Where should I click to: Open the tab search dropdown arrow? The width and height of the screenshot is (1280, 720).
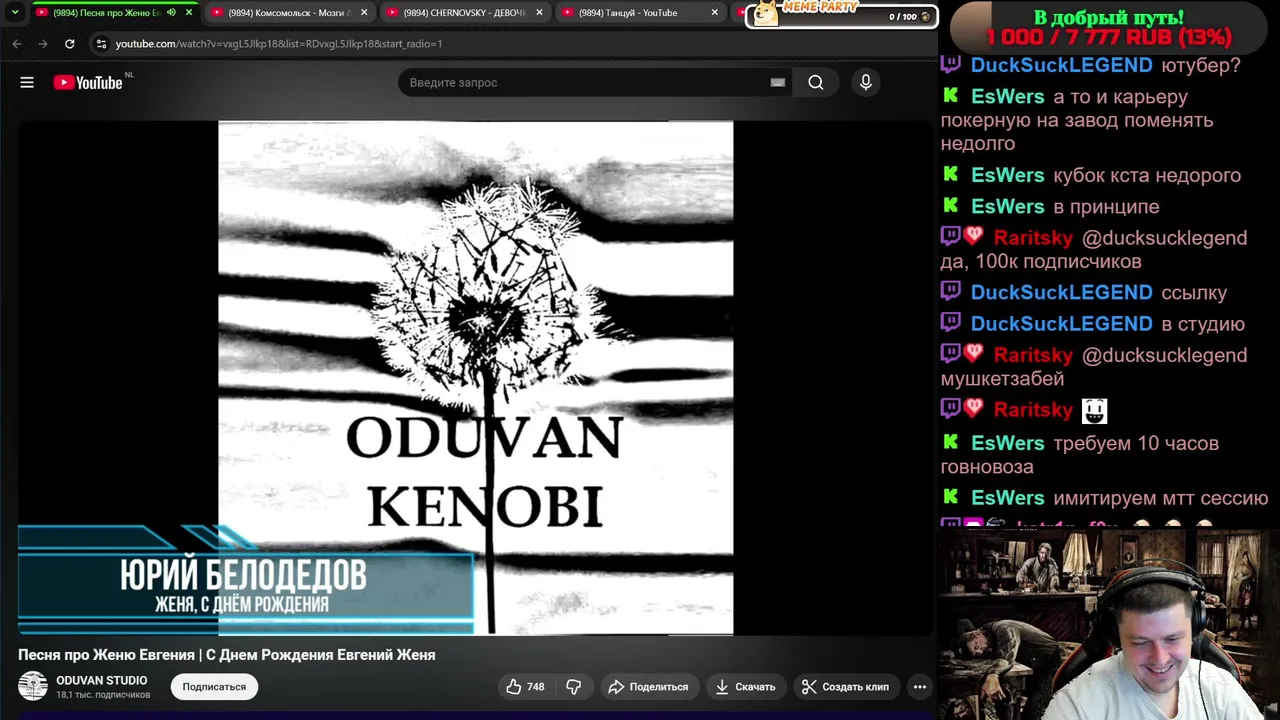pyautogui.click(x=15, y=13)
